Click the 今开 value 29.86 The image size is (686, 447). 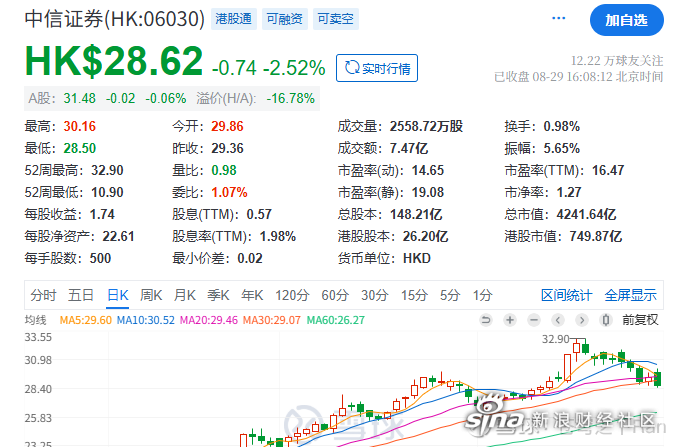pos(227,126)
